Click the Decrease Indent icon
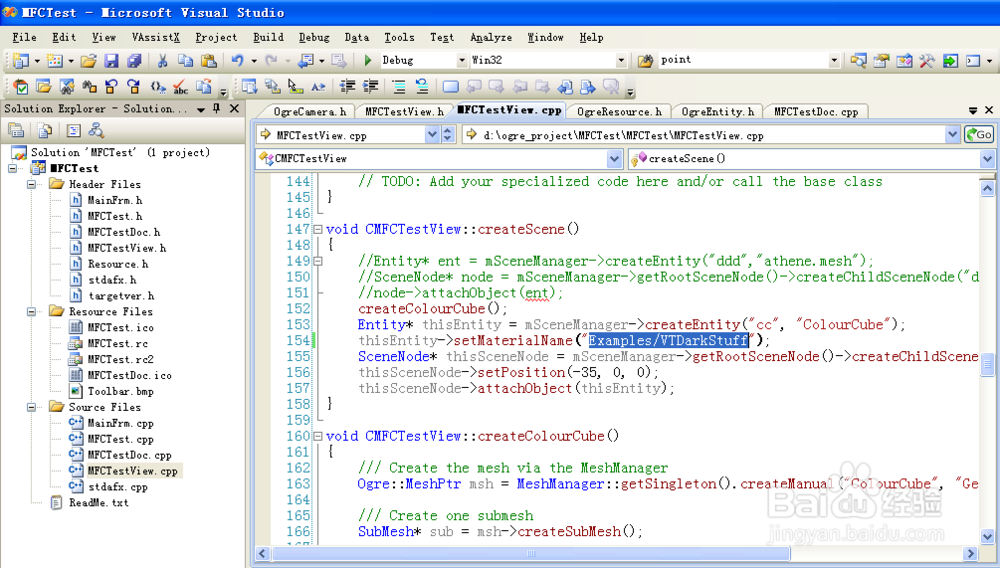The image size is (1000, 568). pos(348,87)
